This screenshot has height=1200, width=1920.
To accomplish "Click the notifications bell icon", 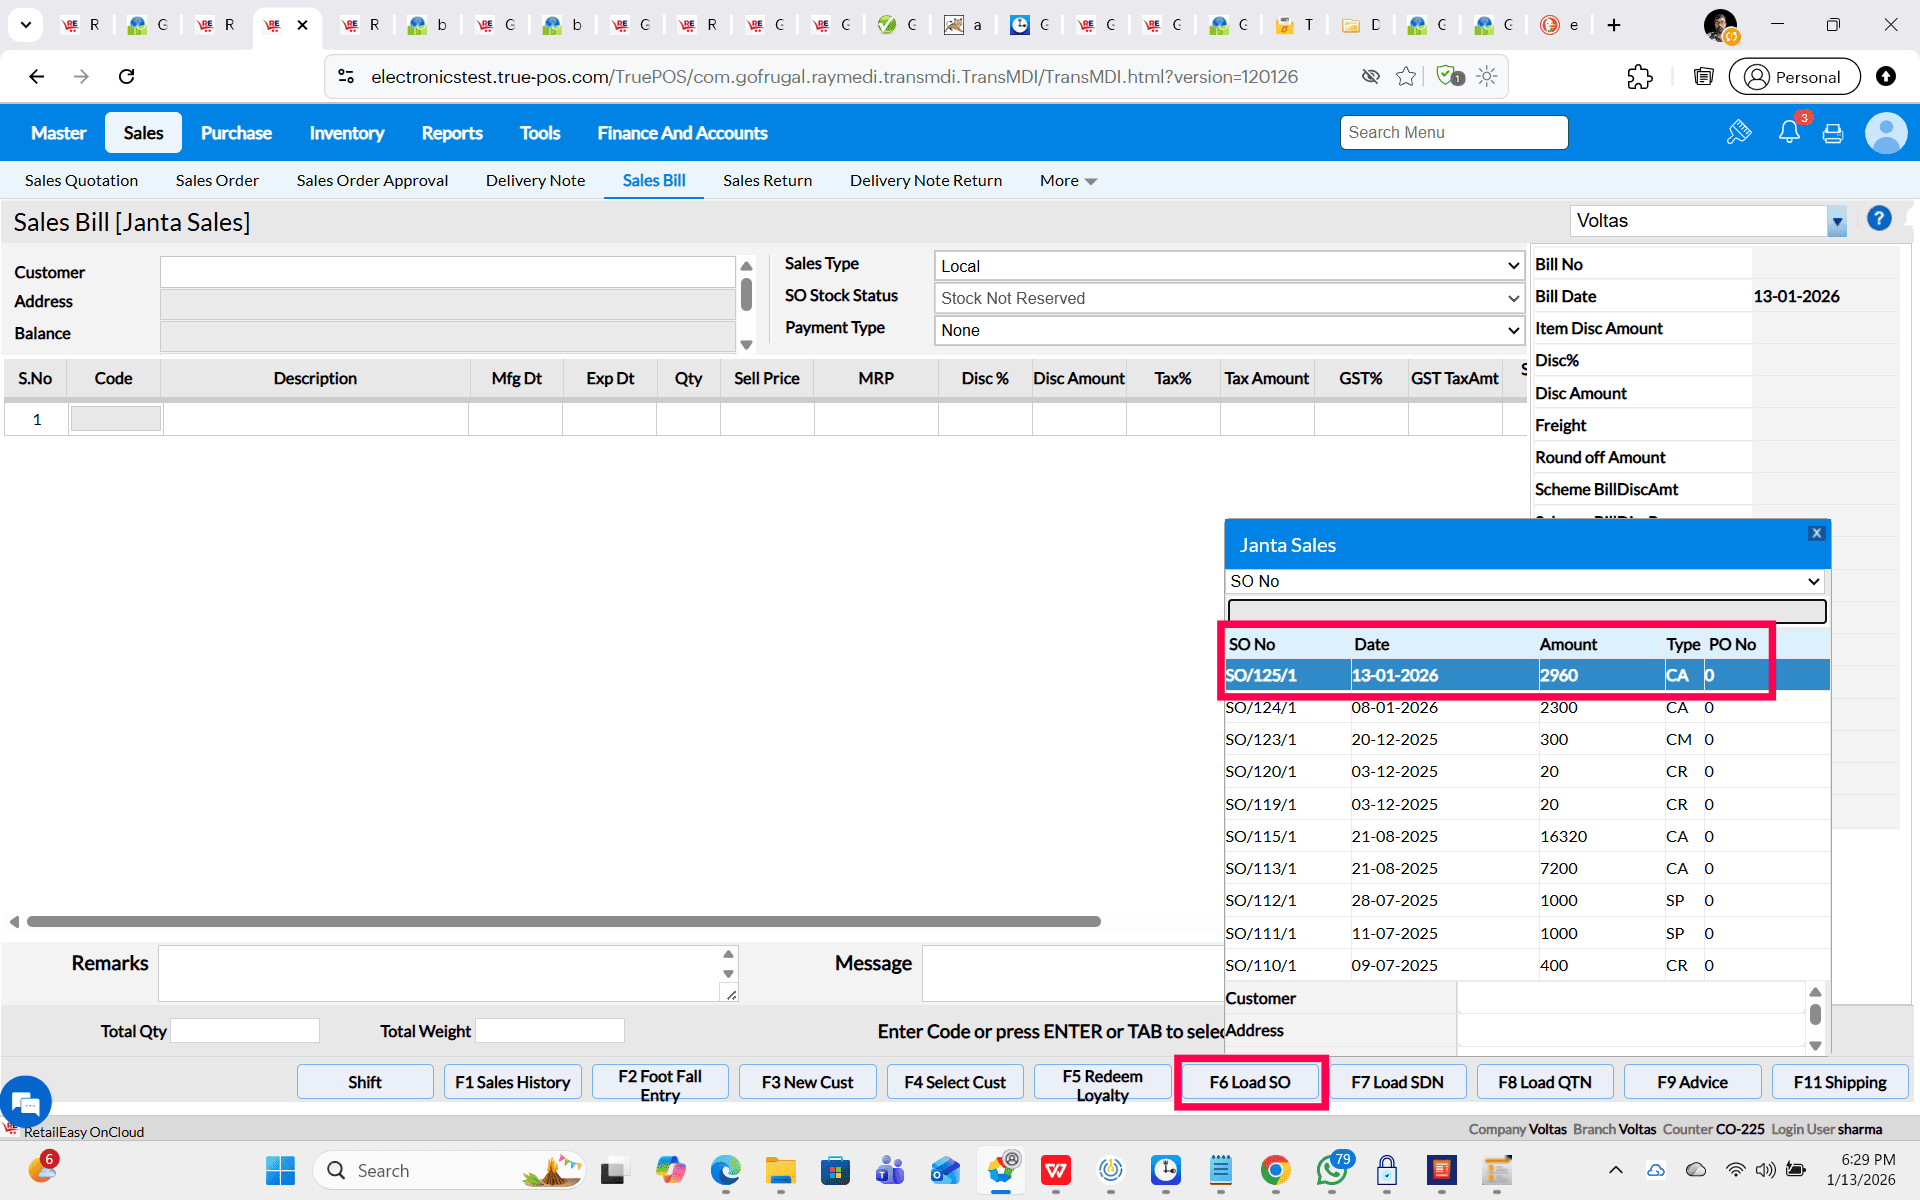I will click(1788, 132).
